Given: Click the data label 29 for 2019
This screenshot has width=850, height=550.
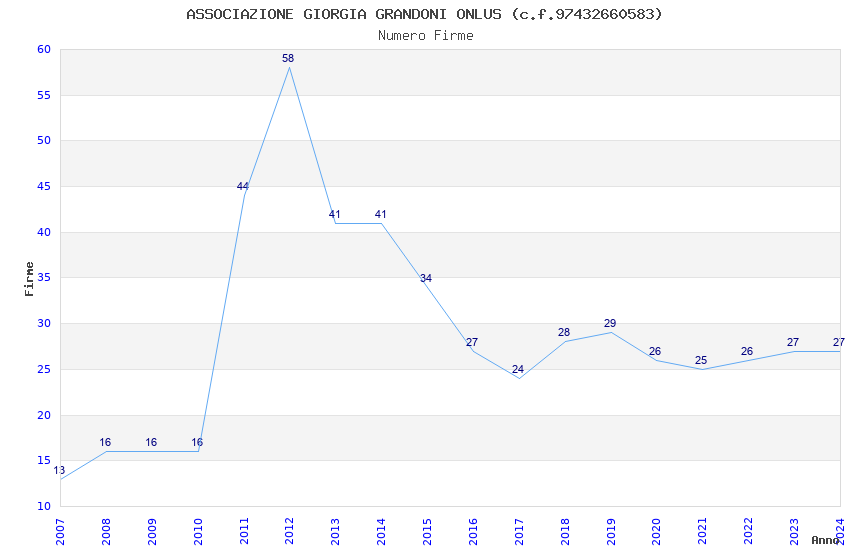Looking at the screenshot, I should pos(610,323).
